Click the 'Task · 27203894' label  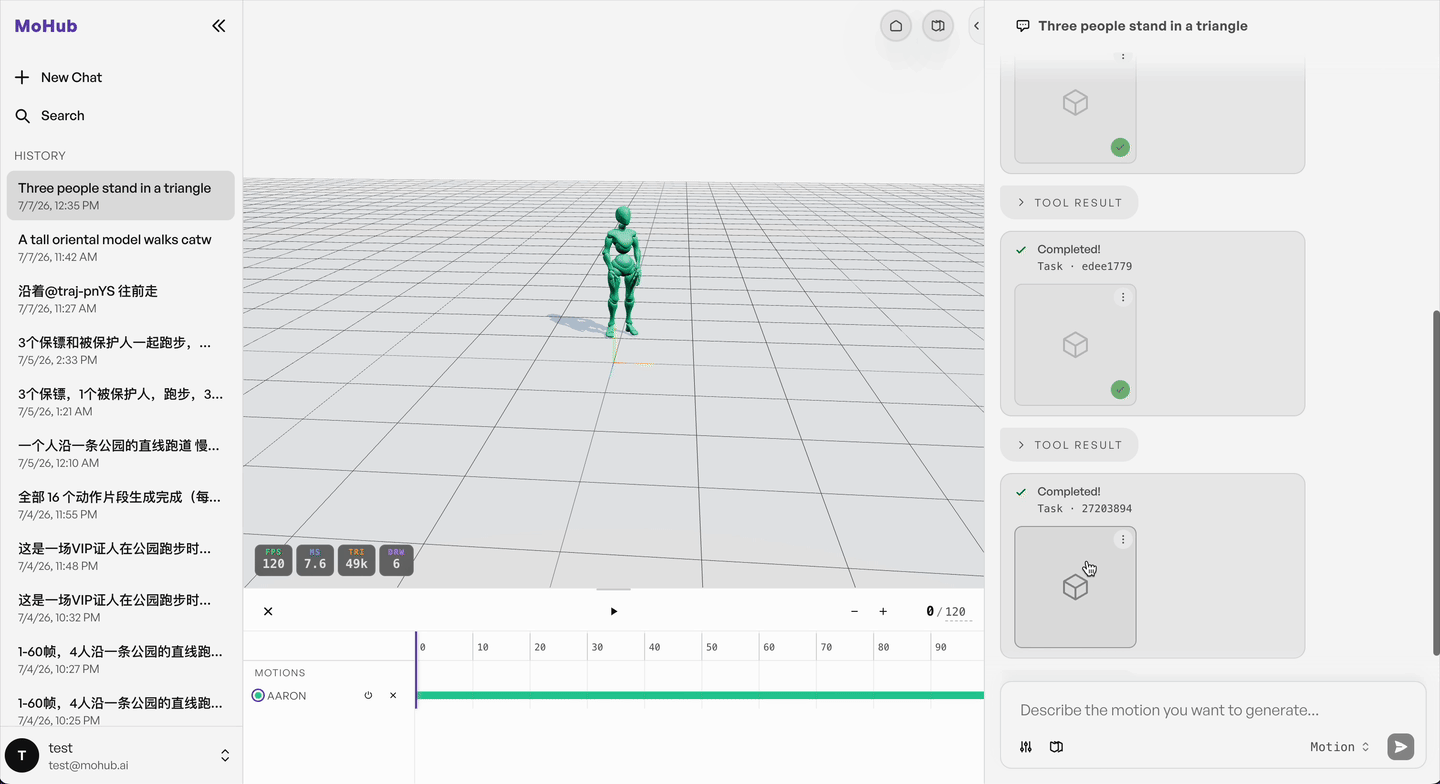pos(1085,508)
